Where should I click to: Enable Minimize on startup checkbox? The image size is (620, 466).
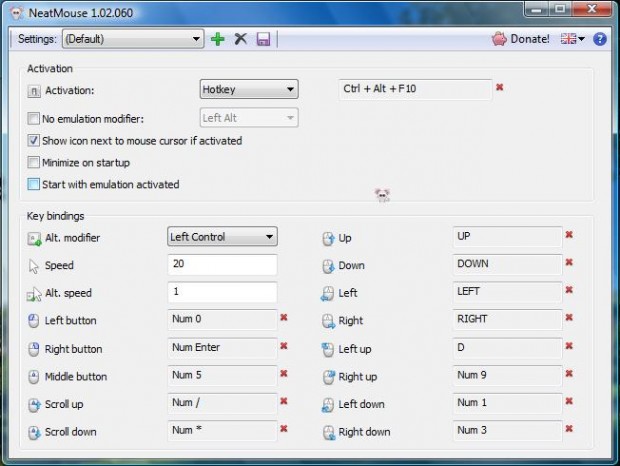click(x=35, y=162)
